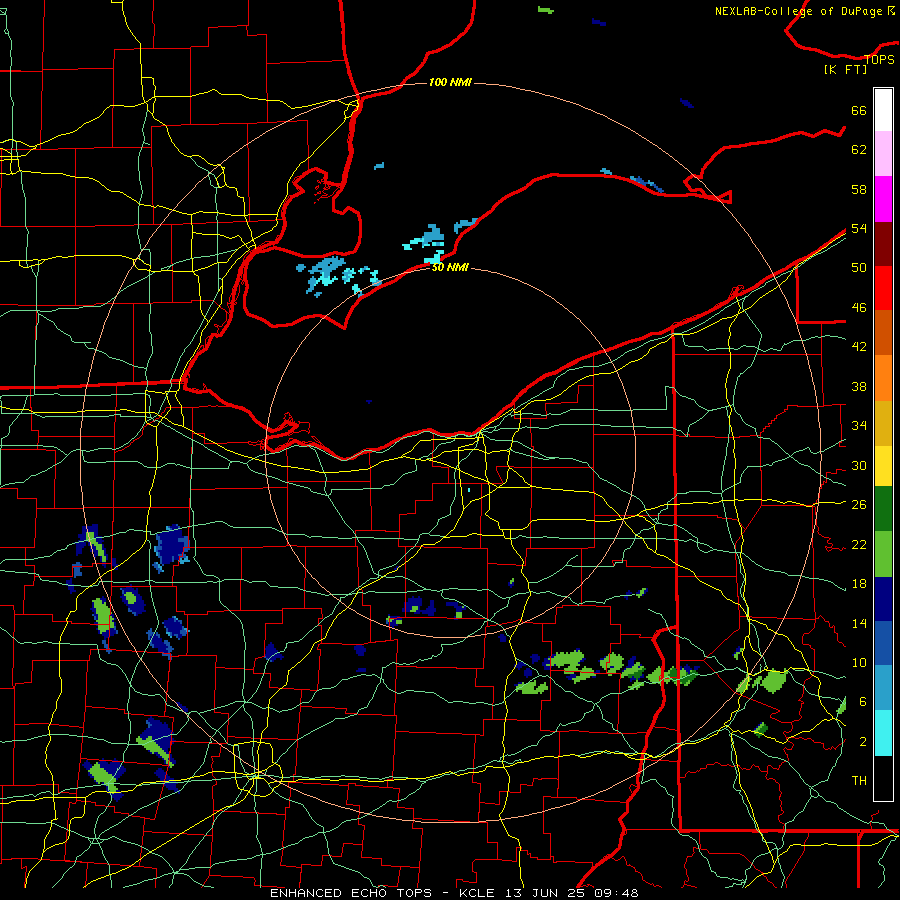Click legend value 66
This screenshot has width=900, height=900.
pyautogui.click(x=859, y=110)
